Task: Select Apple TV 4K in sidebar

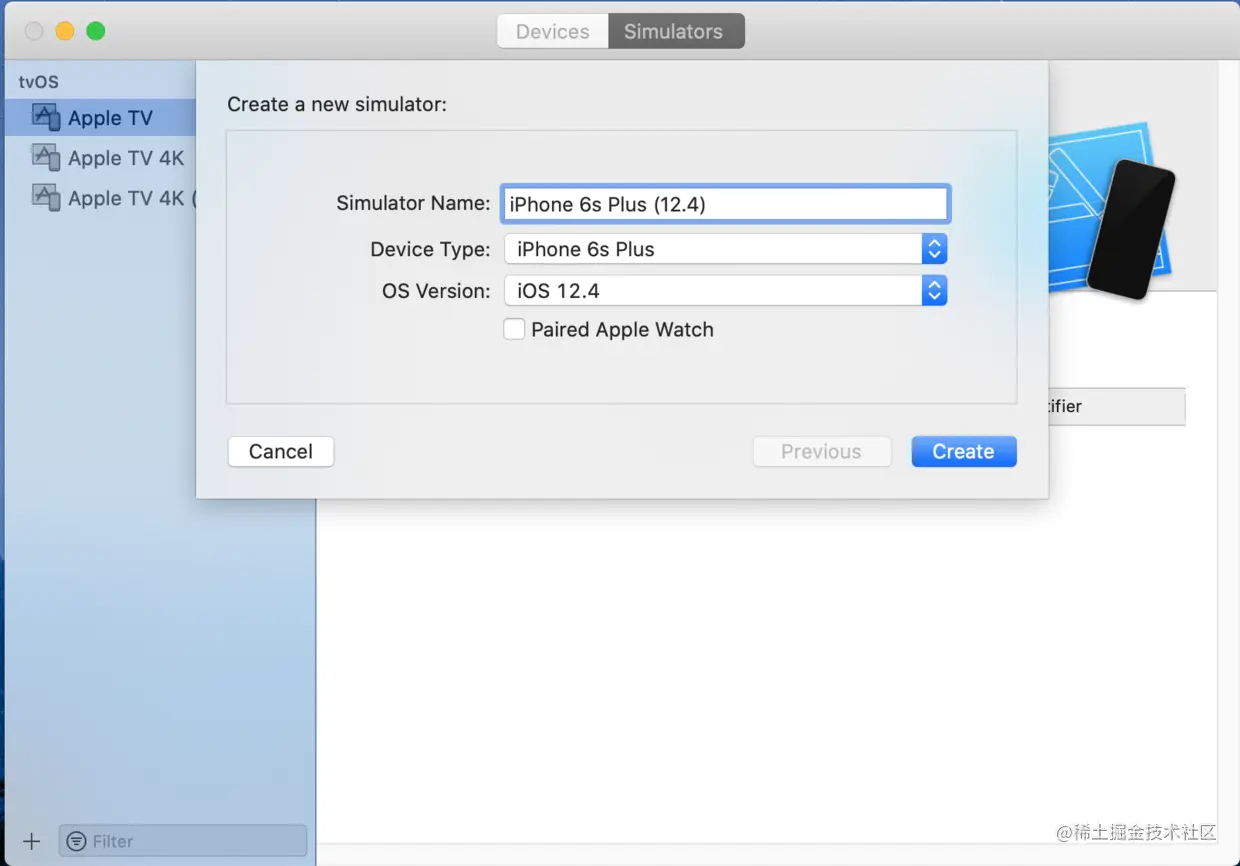Action: point(100,157)
